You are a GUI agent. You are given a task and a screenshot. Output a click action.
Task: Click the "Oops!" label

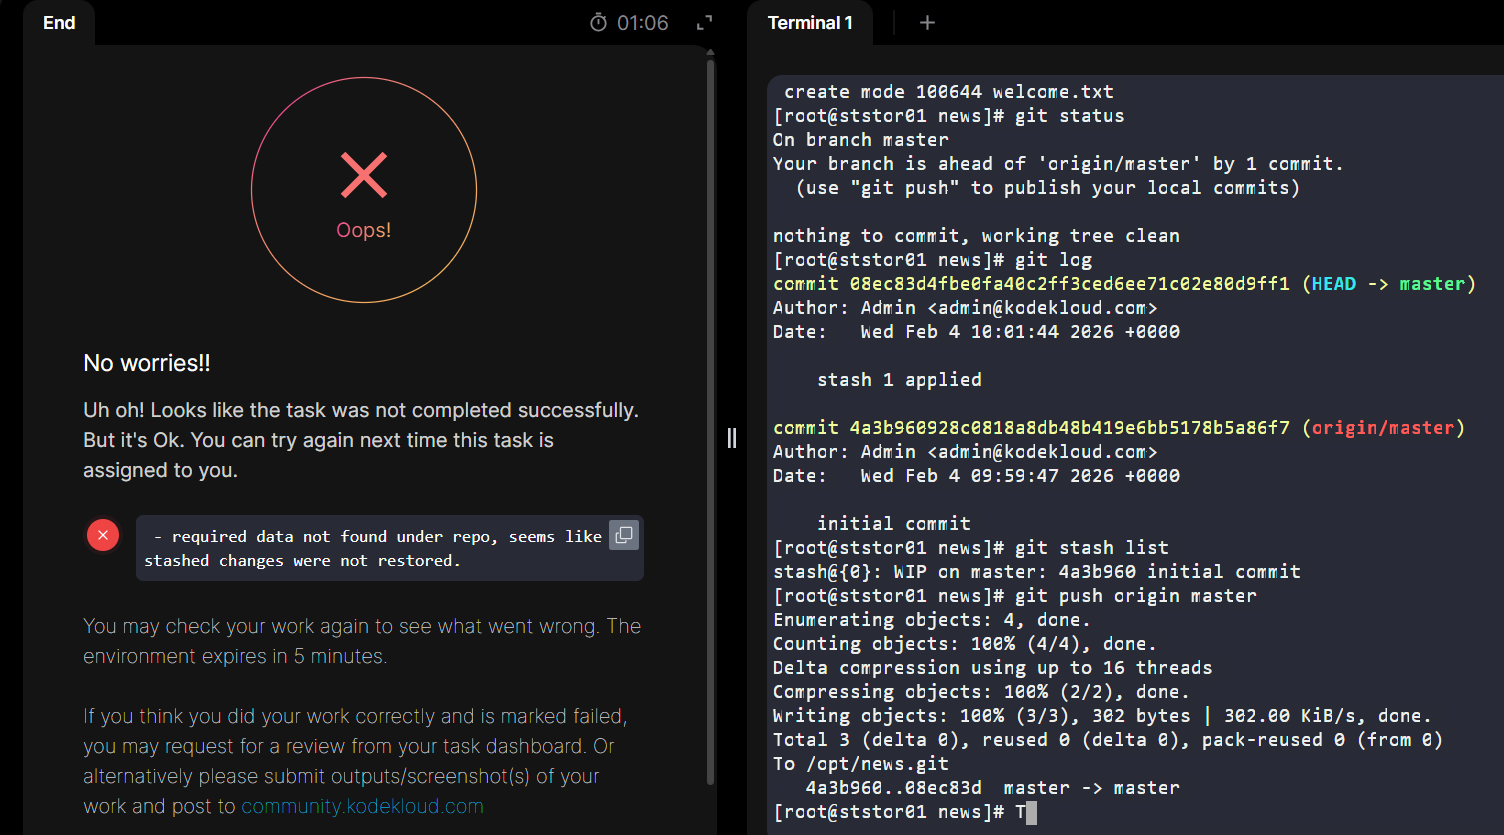(364, 230)
